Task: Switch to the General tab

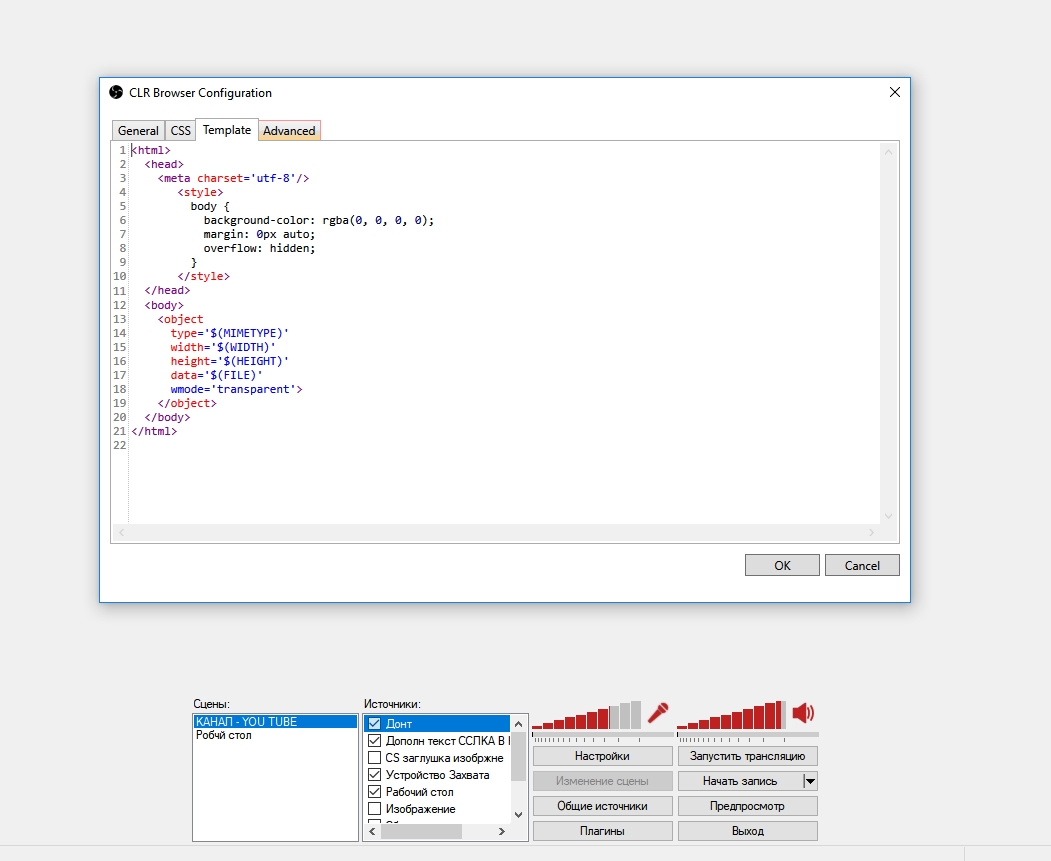Action: (x=138, y=131)
